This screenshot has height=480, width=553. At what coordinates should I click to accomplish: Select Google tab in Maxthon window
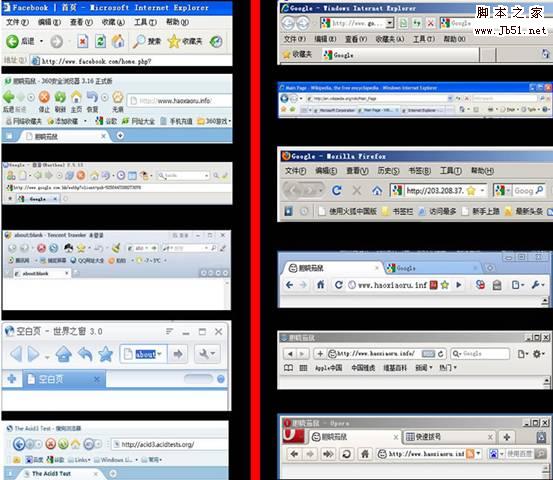coord(37,199)
